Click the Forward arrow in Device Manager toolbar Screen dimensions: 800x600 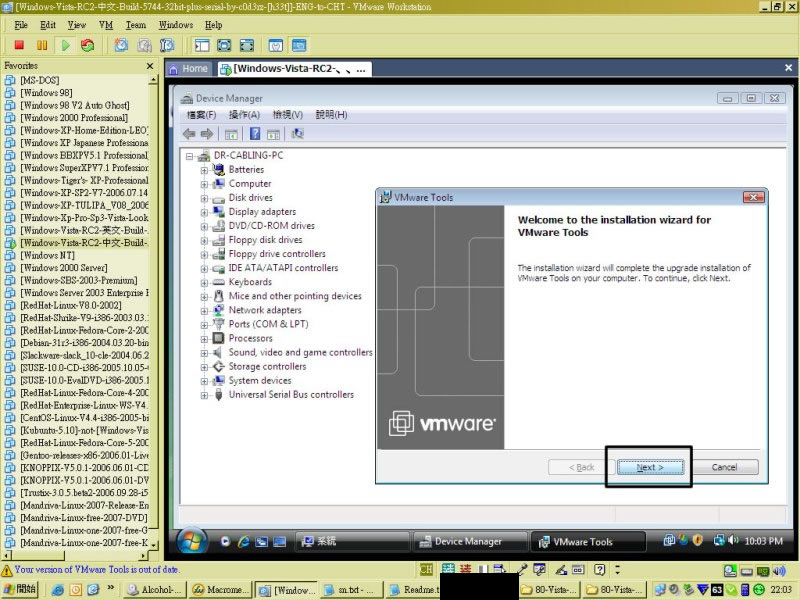point(207,134)
